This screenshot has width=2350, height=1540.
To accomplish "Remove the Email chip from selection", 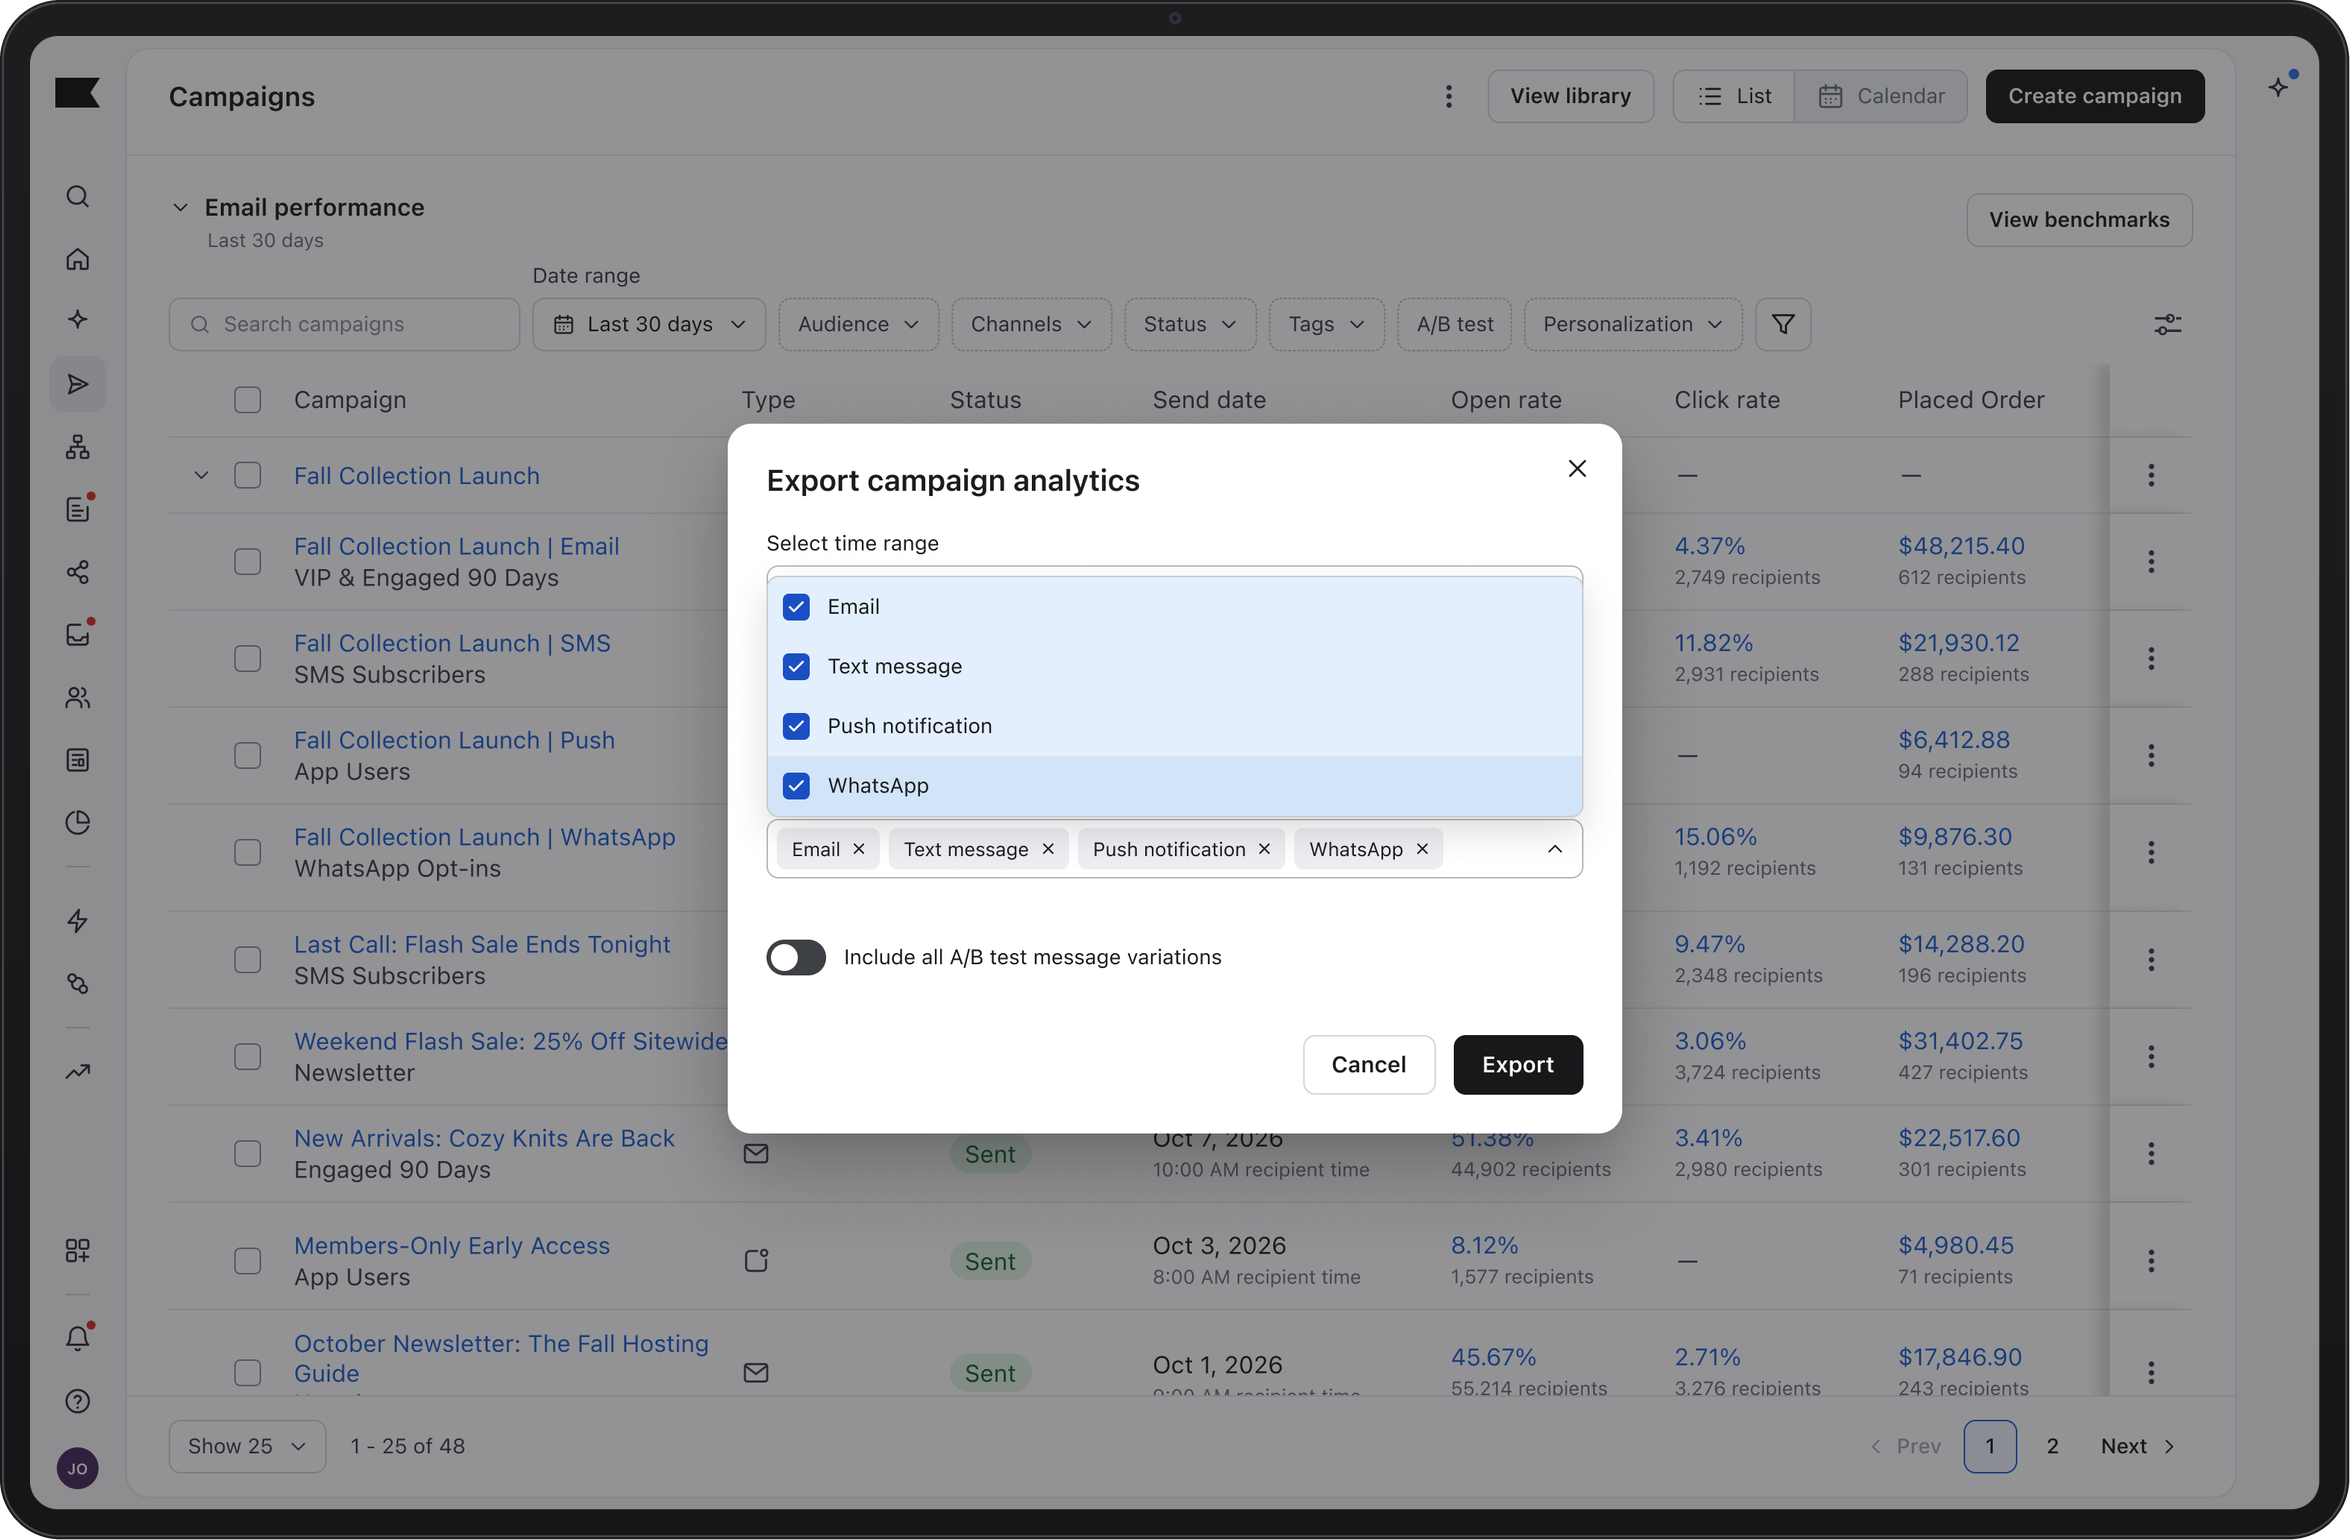I will pyautogui.click(x=858, y=849).
